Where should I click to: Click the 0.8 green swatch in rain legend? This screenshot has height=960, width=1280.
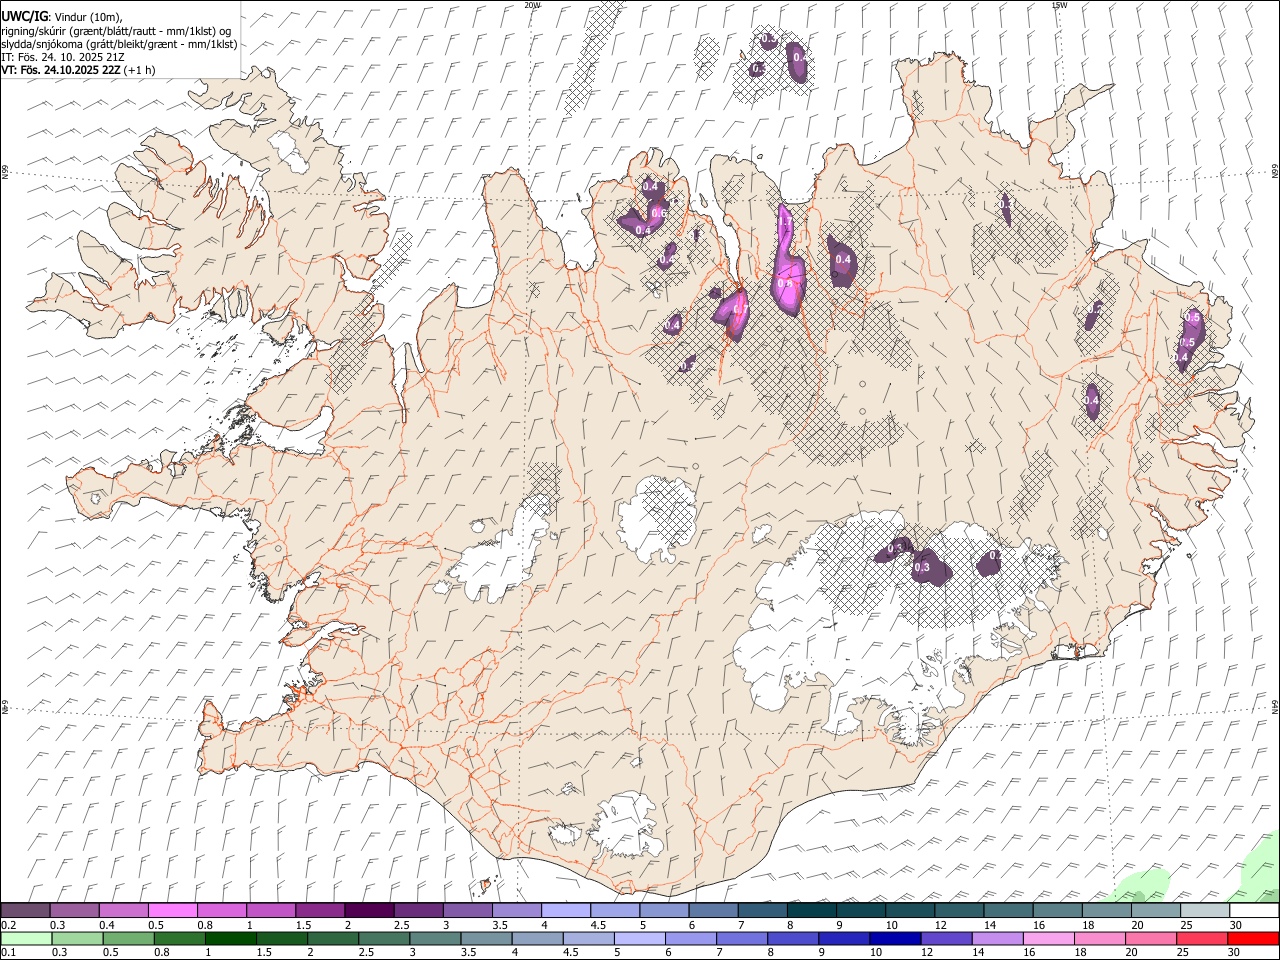point(177,938)
